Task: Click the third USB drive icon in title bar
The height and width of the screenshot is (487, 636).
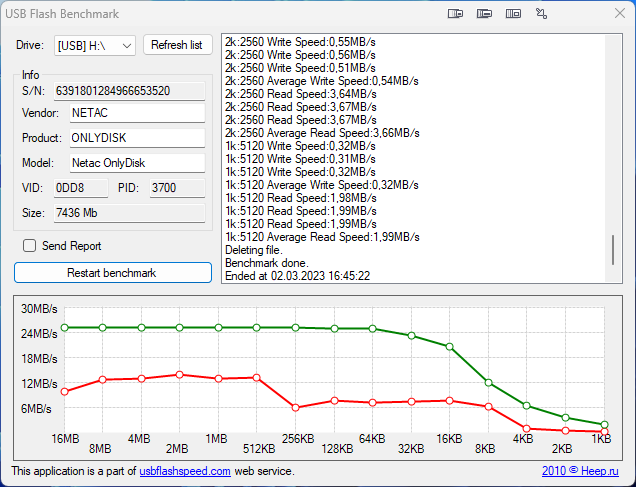Action: pyautogui.click(x=513, y=14)
